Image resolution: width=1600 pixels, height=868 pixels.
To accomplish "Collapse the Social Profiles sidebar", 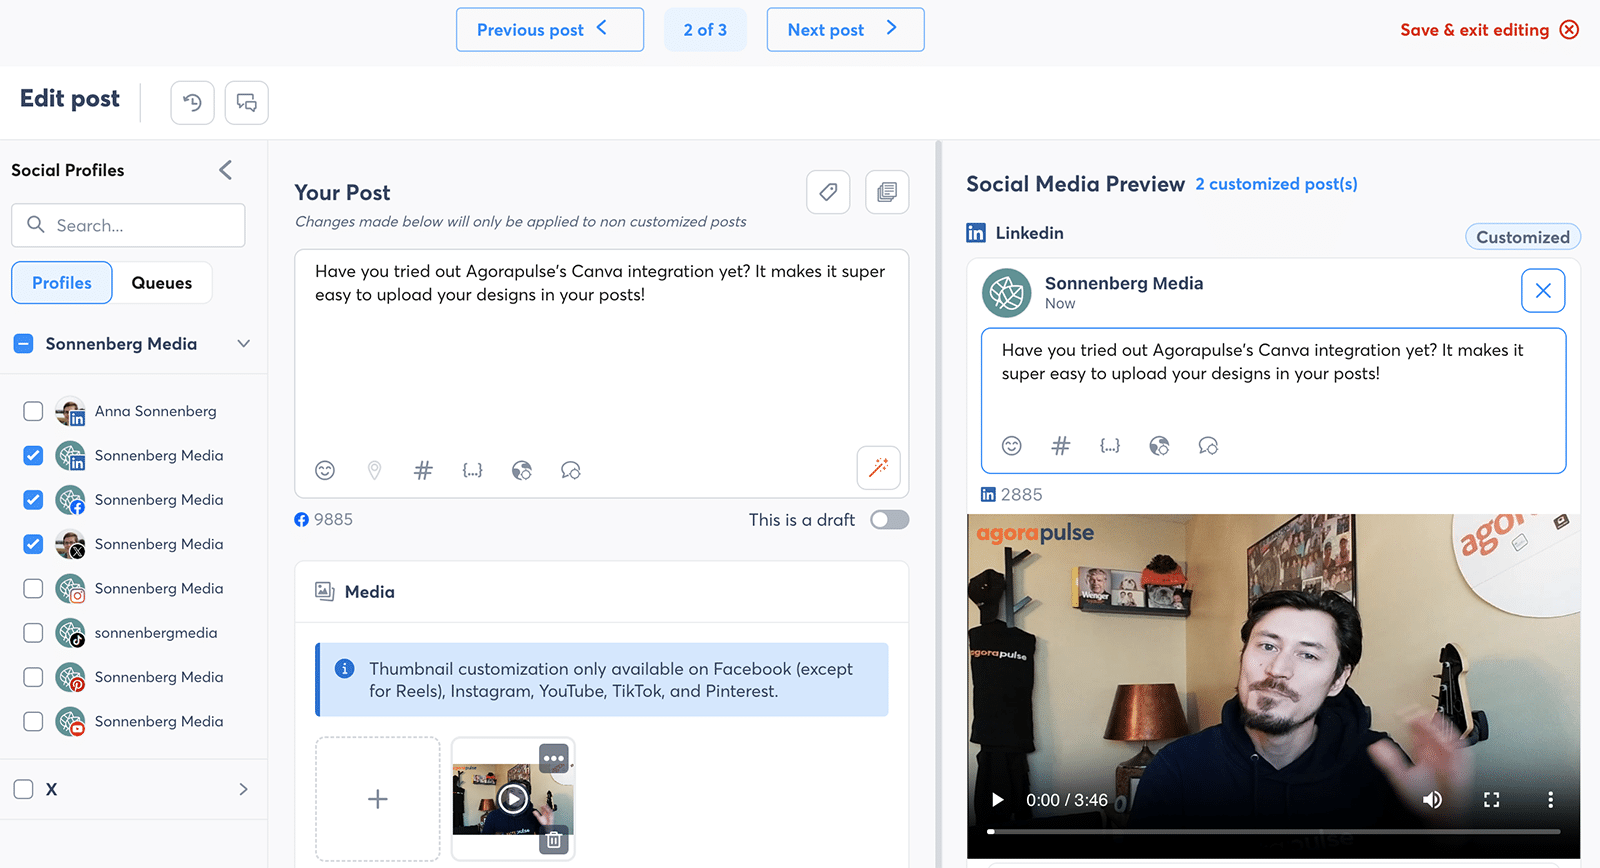I will click(226, 170).
